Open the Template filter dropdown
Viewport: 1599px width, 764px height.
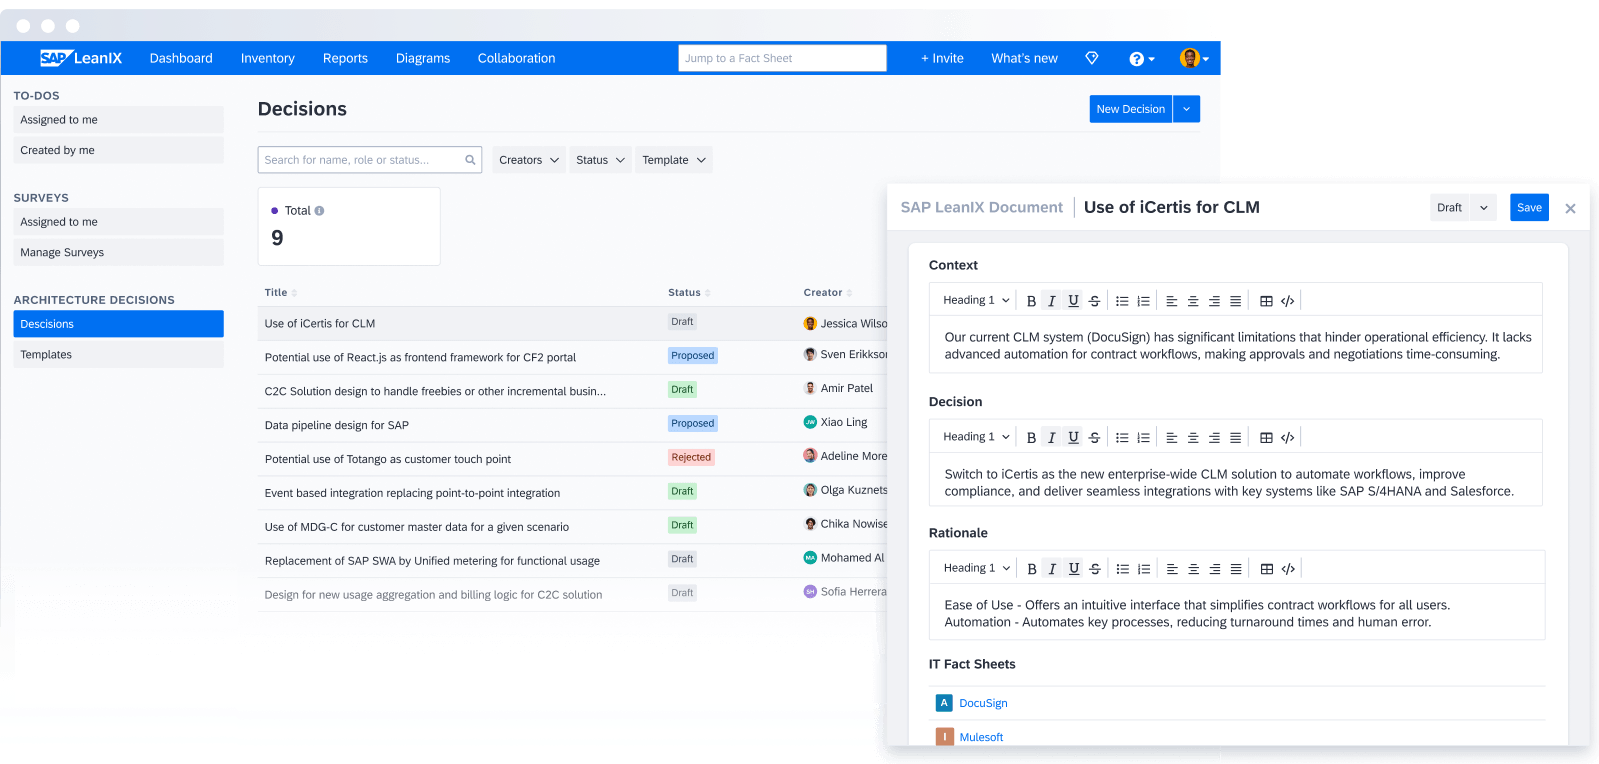[x=674, y=160]
